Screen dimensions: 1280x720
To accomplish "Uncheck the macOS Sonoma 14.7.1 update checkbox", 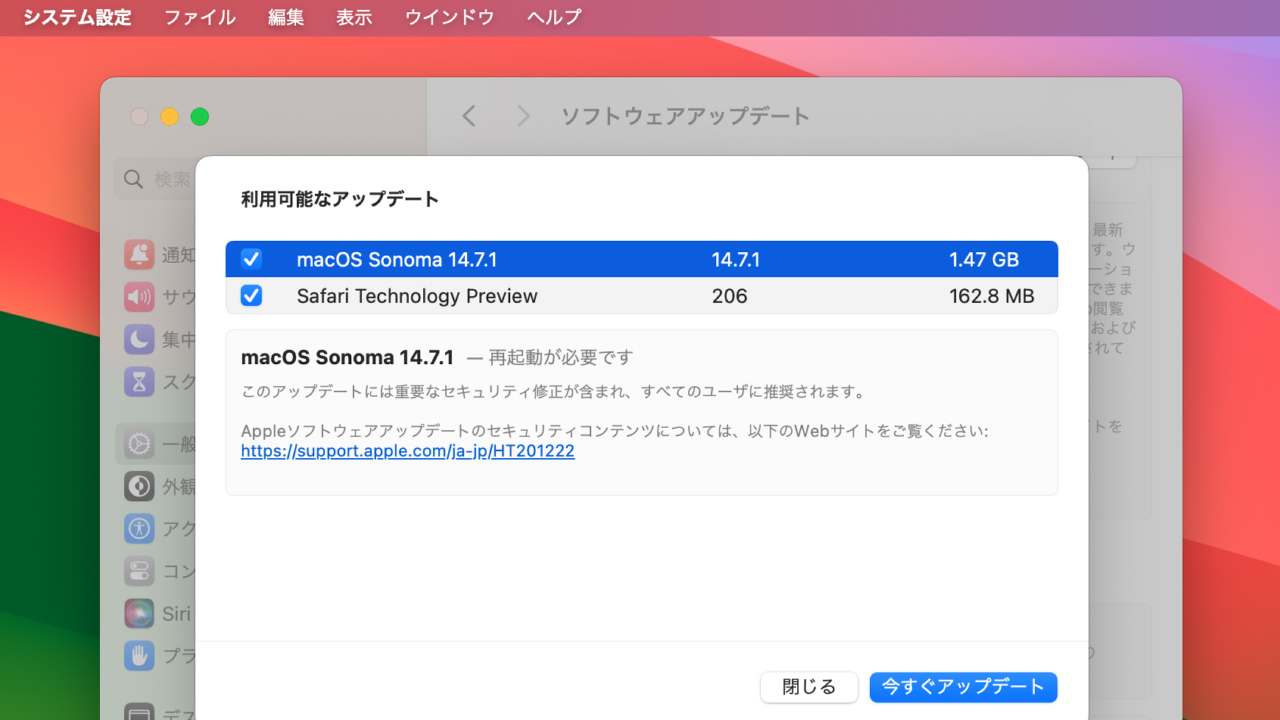I will coord(251,260).
